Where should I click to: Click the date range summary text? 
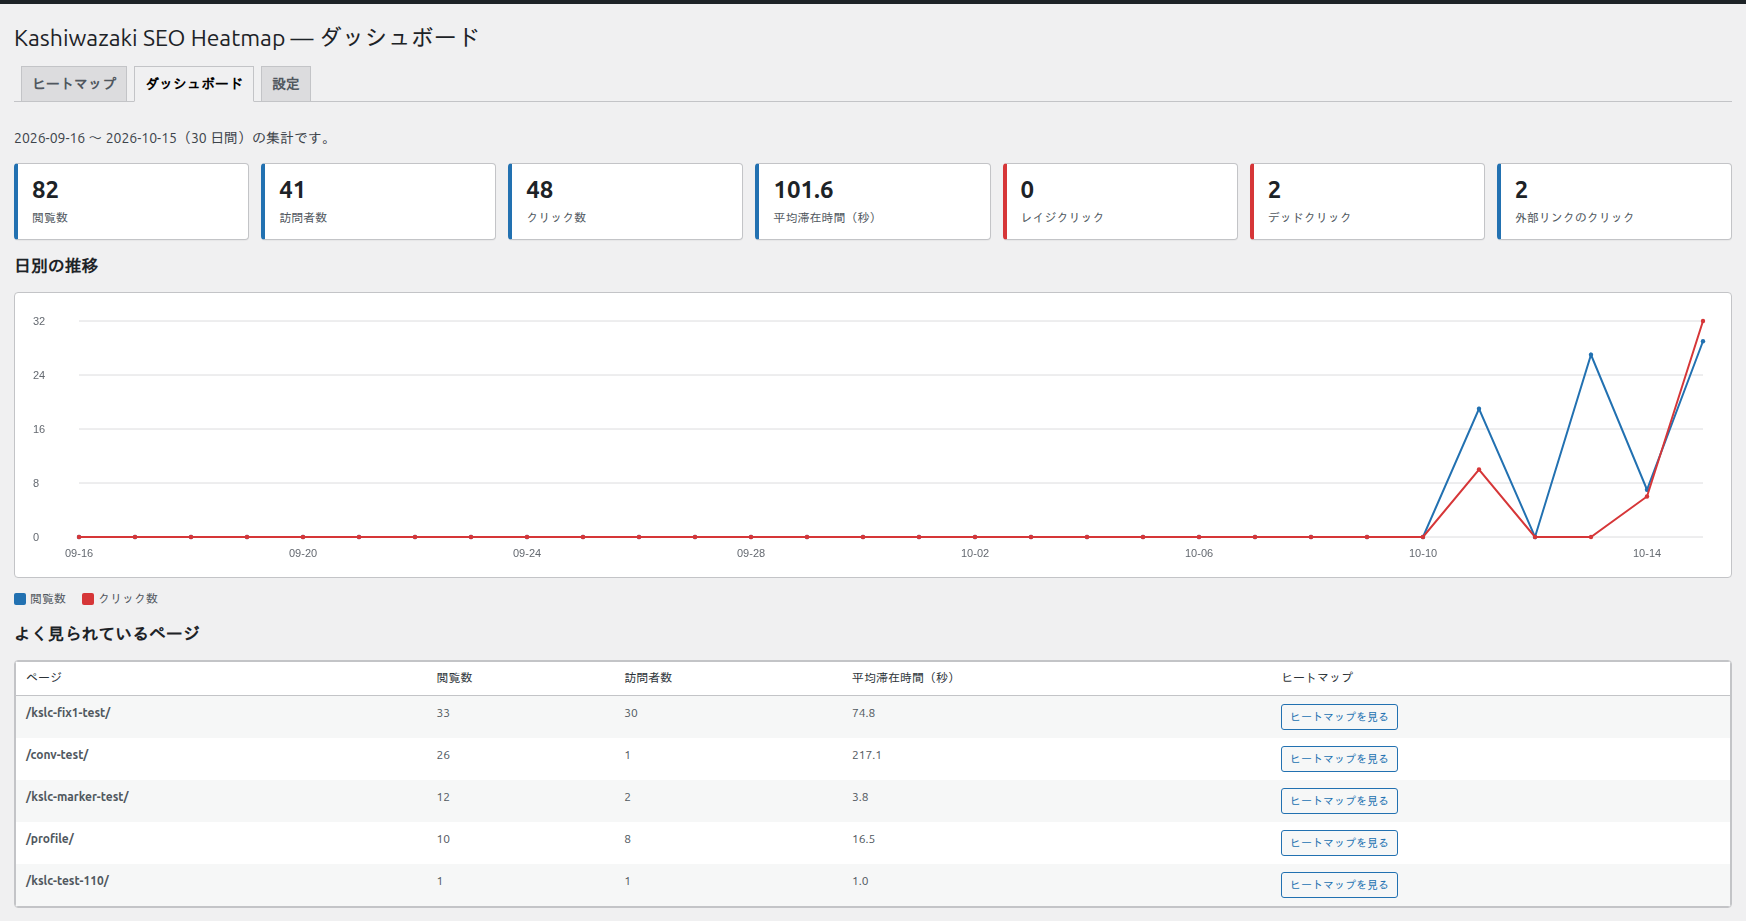tap(174, 138)
